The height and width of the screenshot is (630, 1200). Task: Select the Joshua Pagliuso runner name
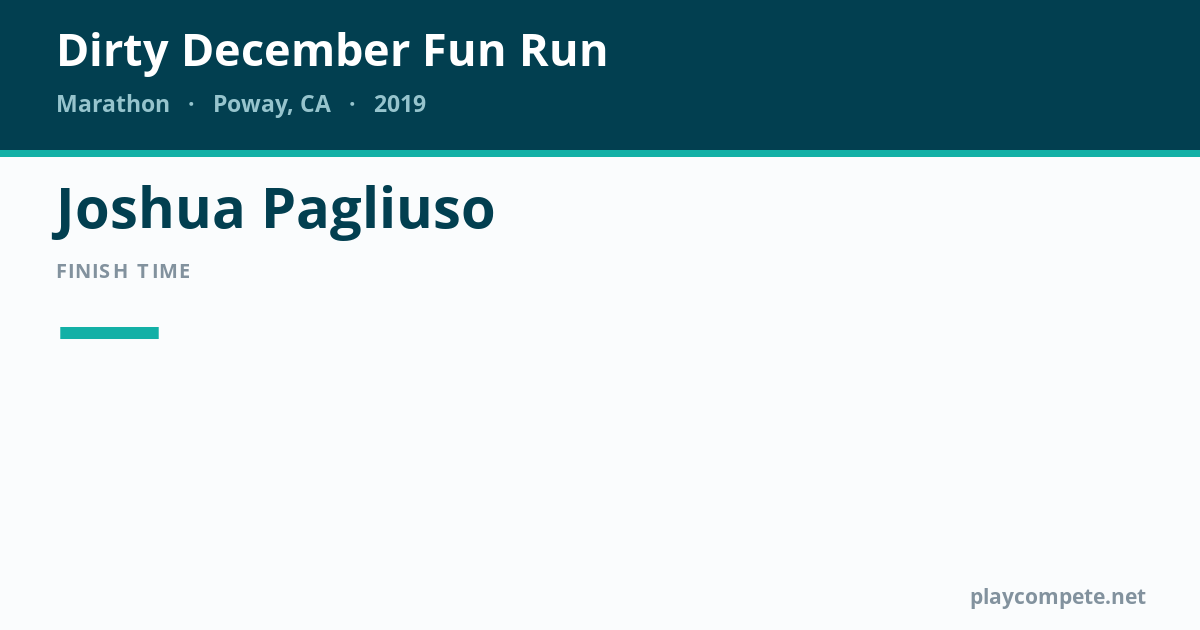pyautogui.click(x=275, y=209)
